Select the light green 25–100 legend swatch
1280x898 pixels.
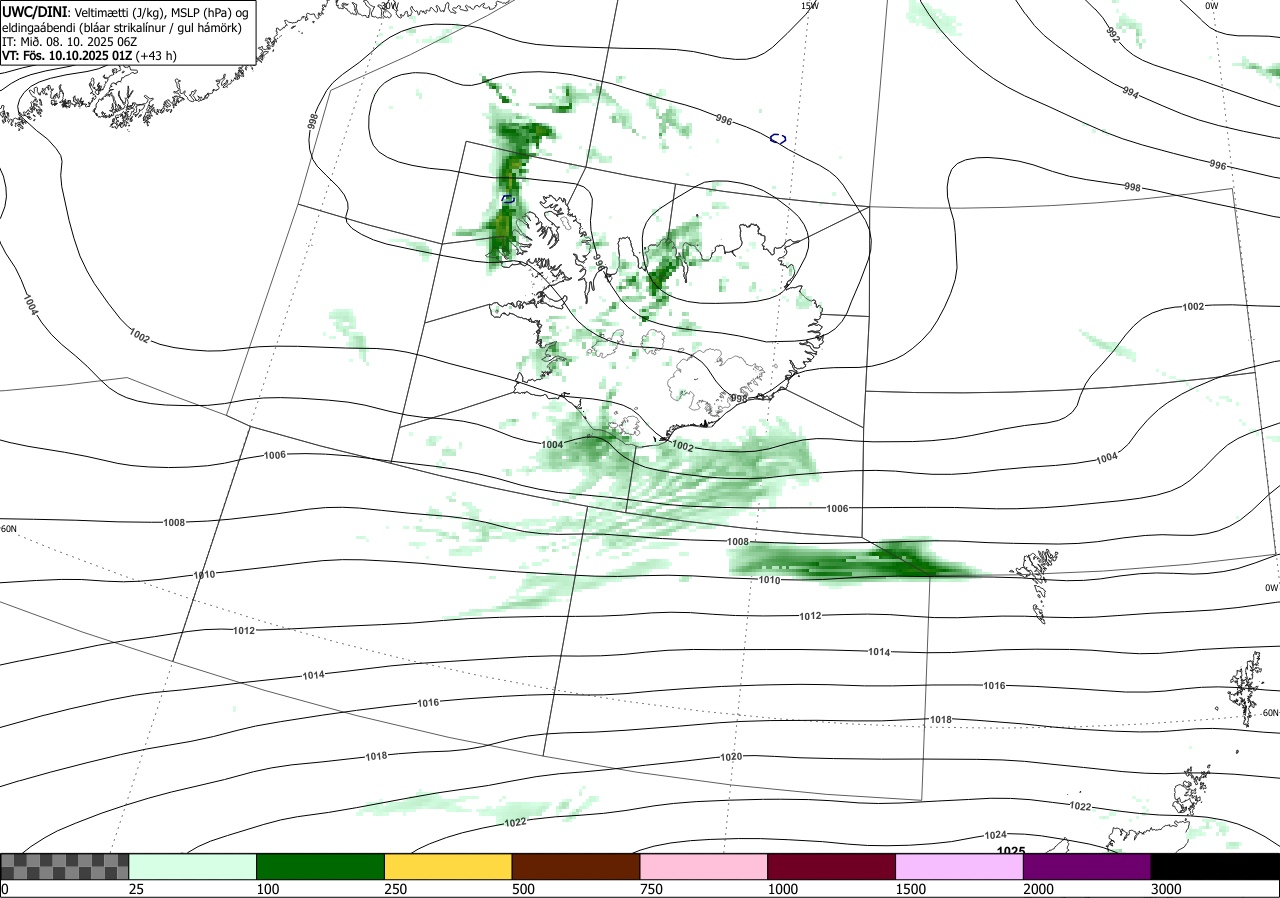click(193, 866)
